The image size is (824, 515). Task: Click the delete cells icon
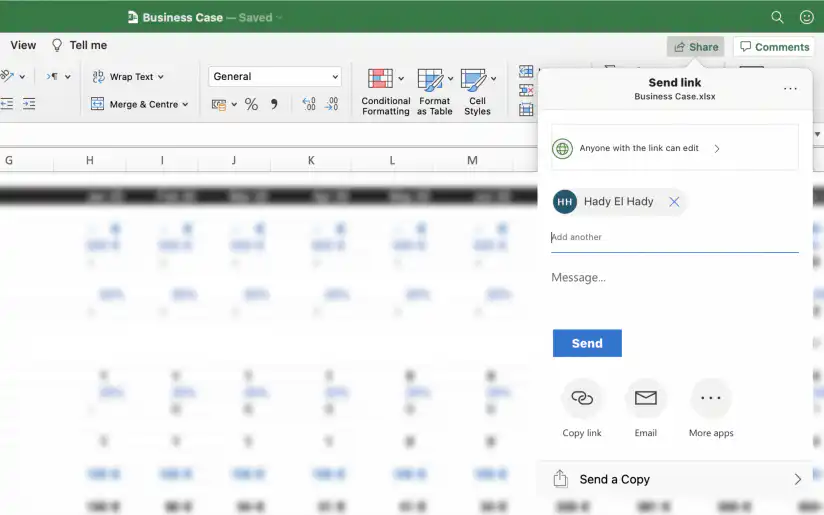(526, 90)
